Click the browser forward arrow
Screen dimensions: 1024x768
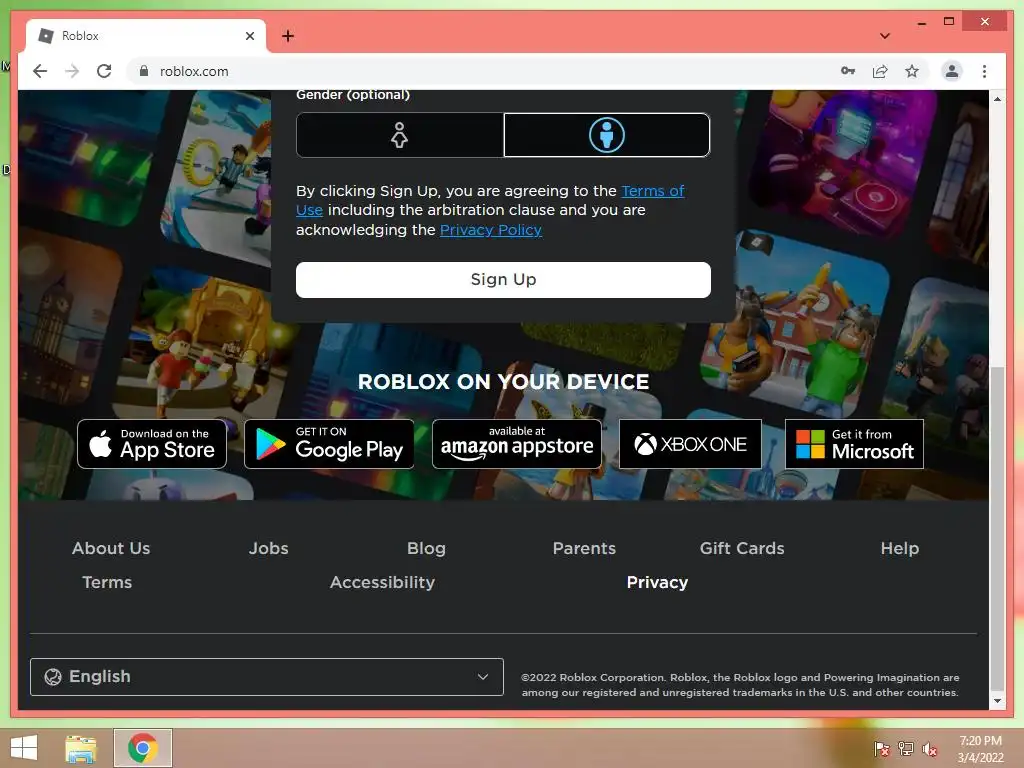tap(72, 71)
